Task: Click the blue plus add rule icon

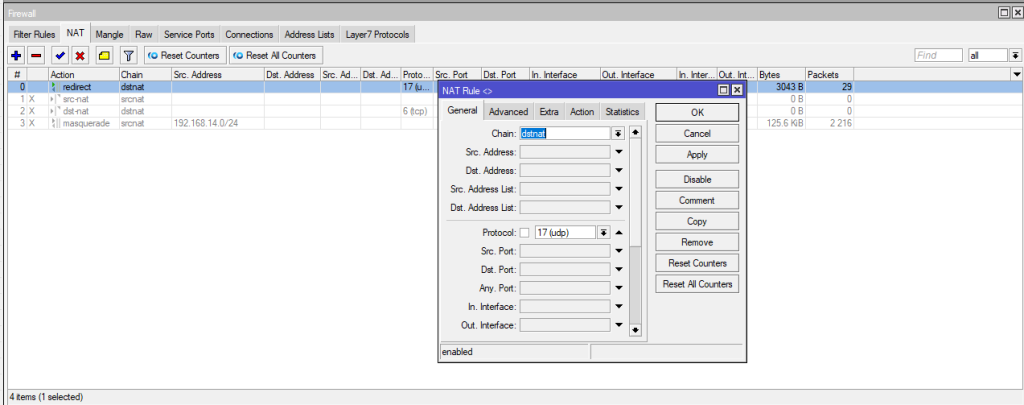Action: [16, 55]
